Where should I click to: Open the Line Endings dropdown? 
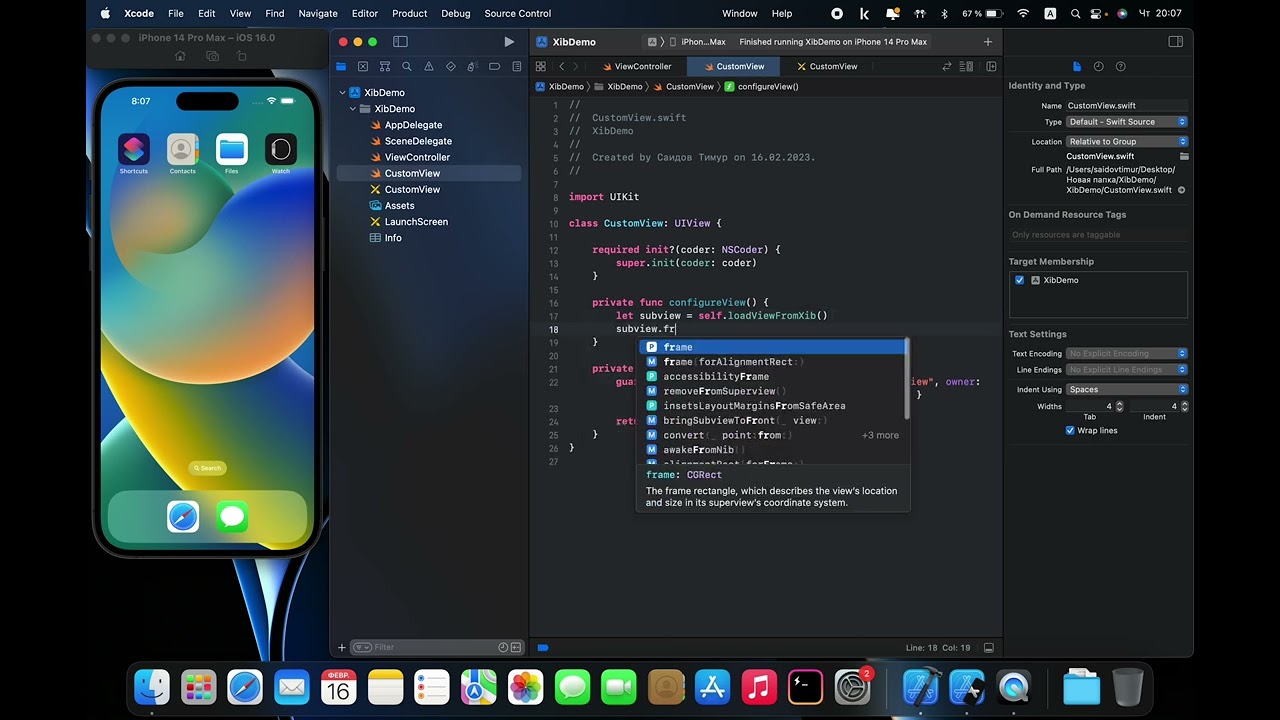[x=1127, y=370]
